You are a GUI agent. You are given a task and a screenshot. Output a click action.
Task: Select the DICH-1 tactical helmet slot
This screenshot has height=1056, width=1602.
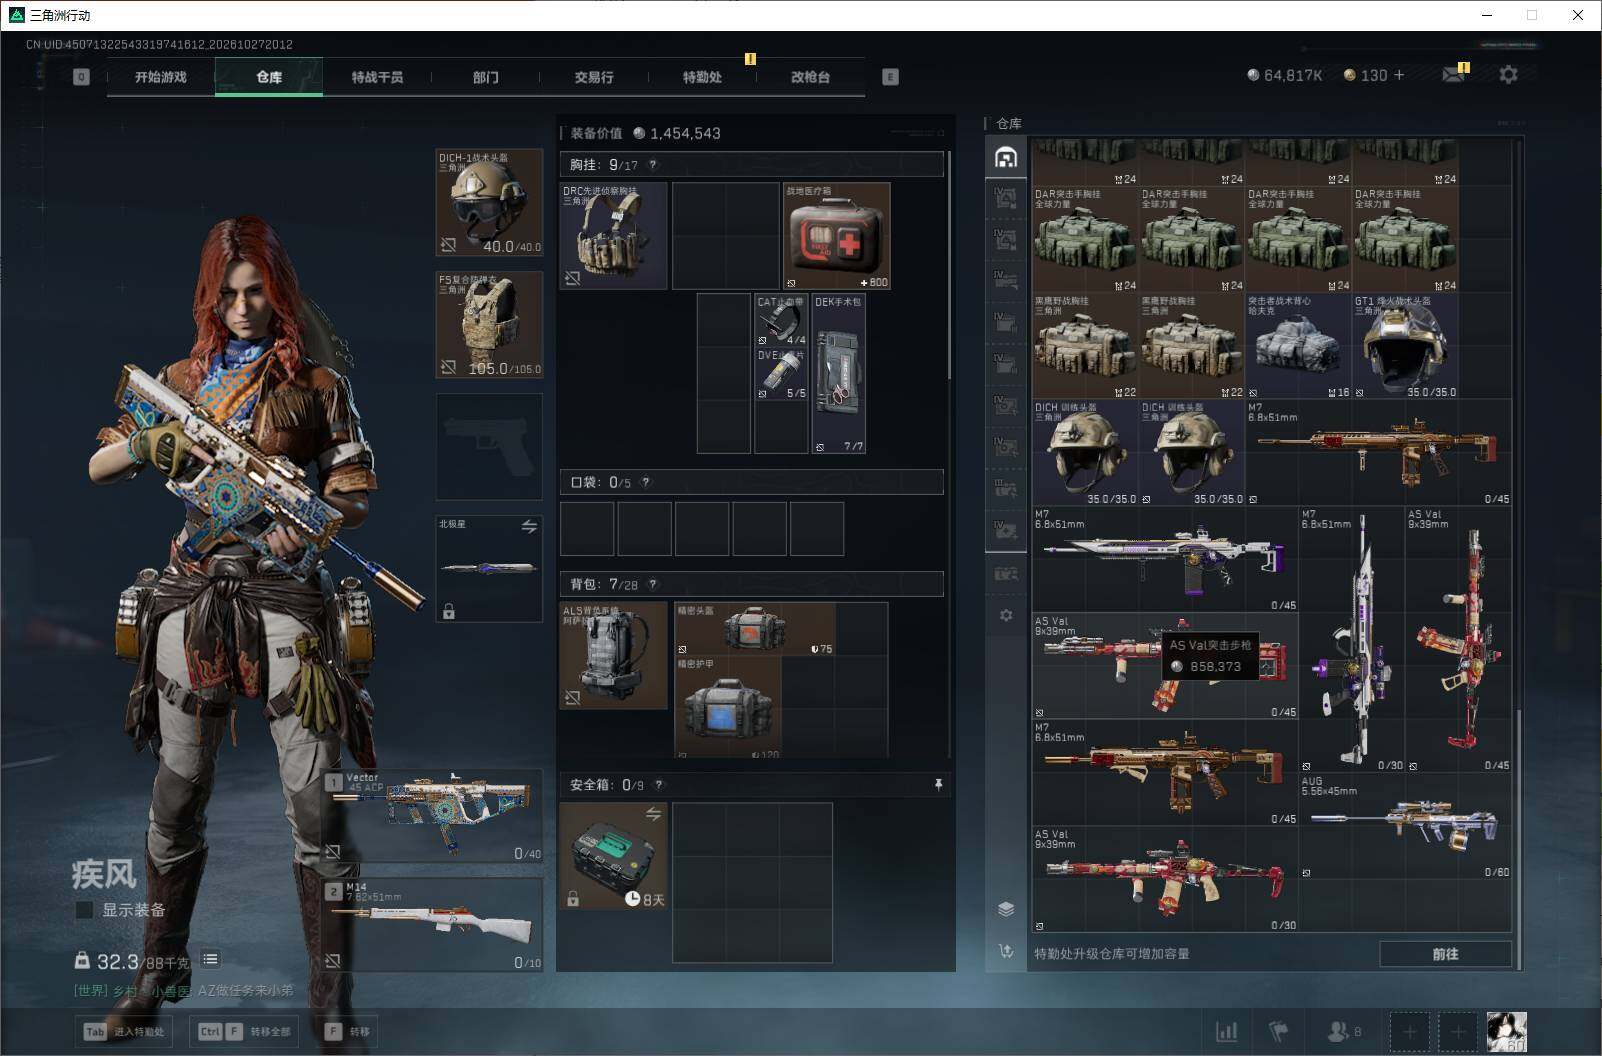click(x=490, y=203)
